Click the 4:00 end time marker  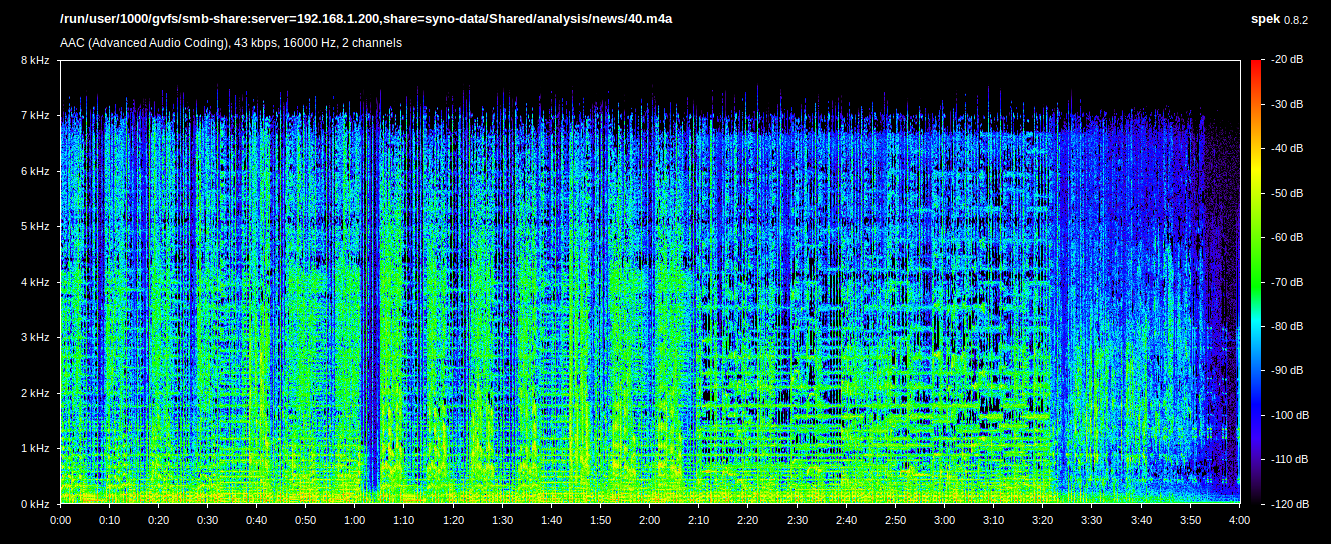click(1239, 521)
